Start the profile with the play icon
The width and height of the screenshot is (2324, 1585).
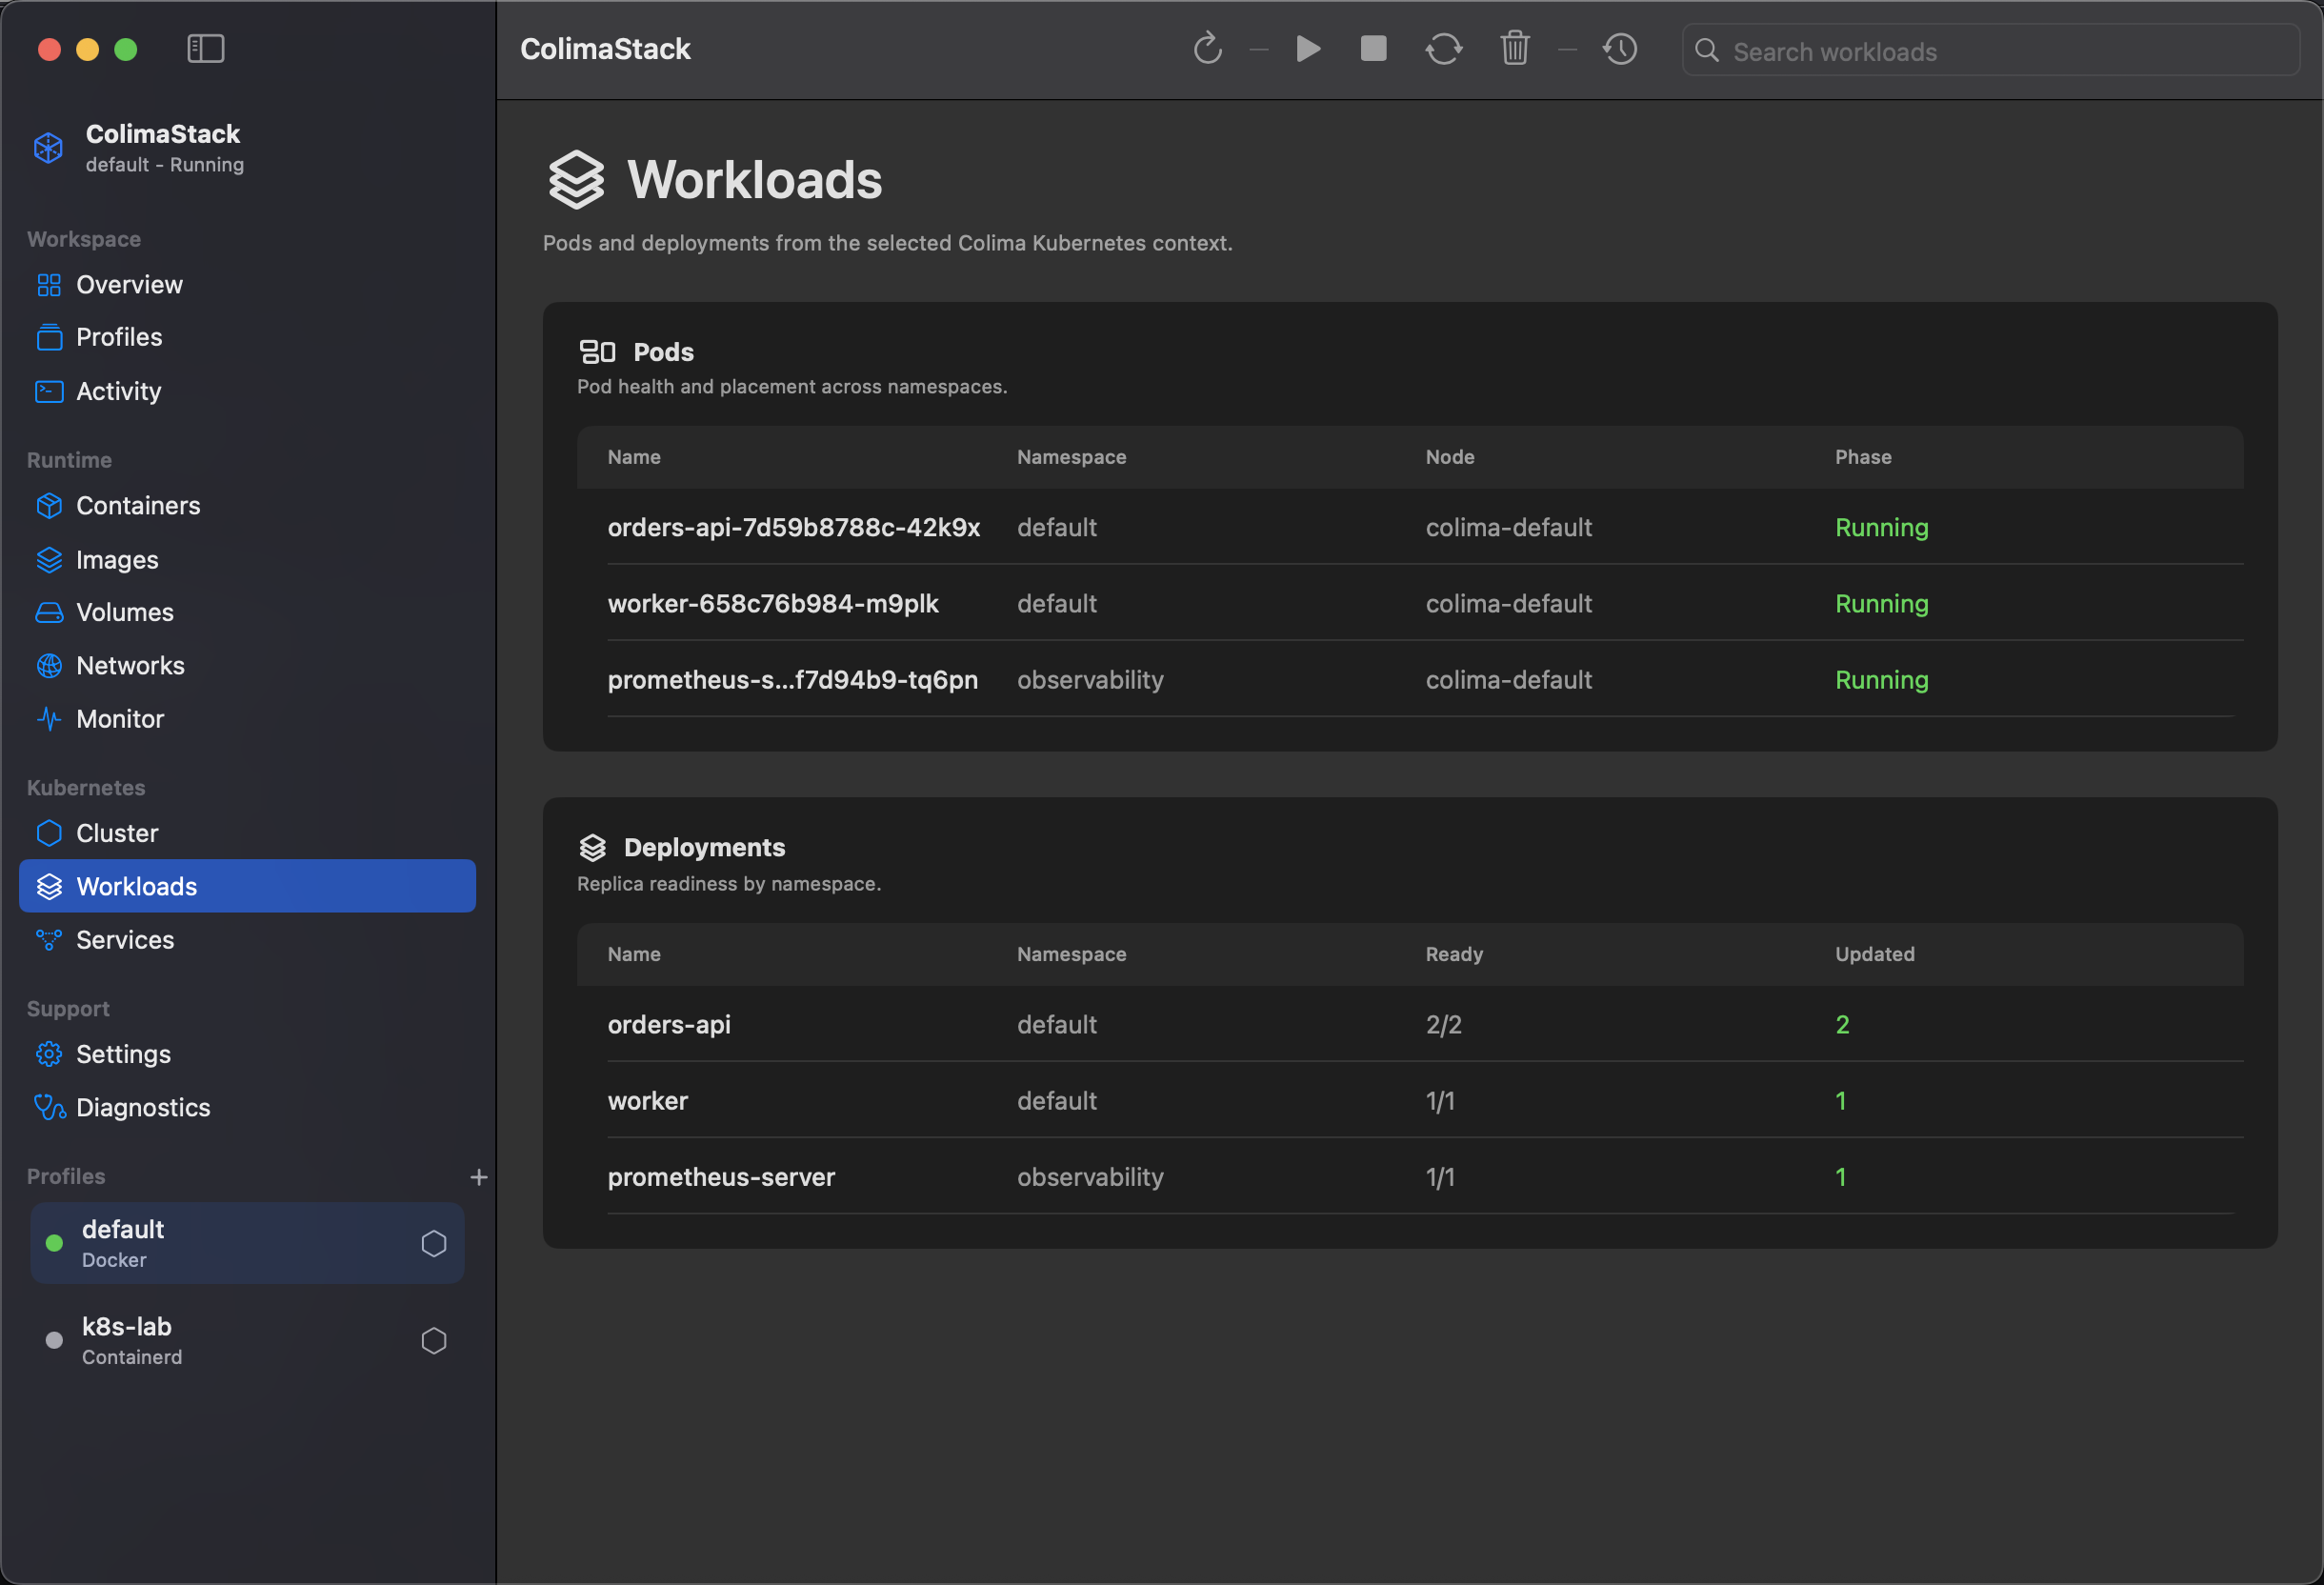coord(1308,48)
